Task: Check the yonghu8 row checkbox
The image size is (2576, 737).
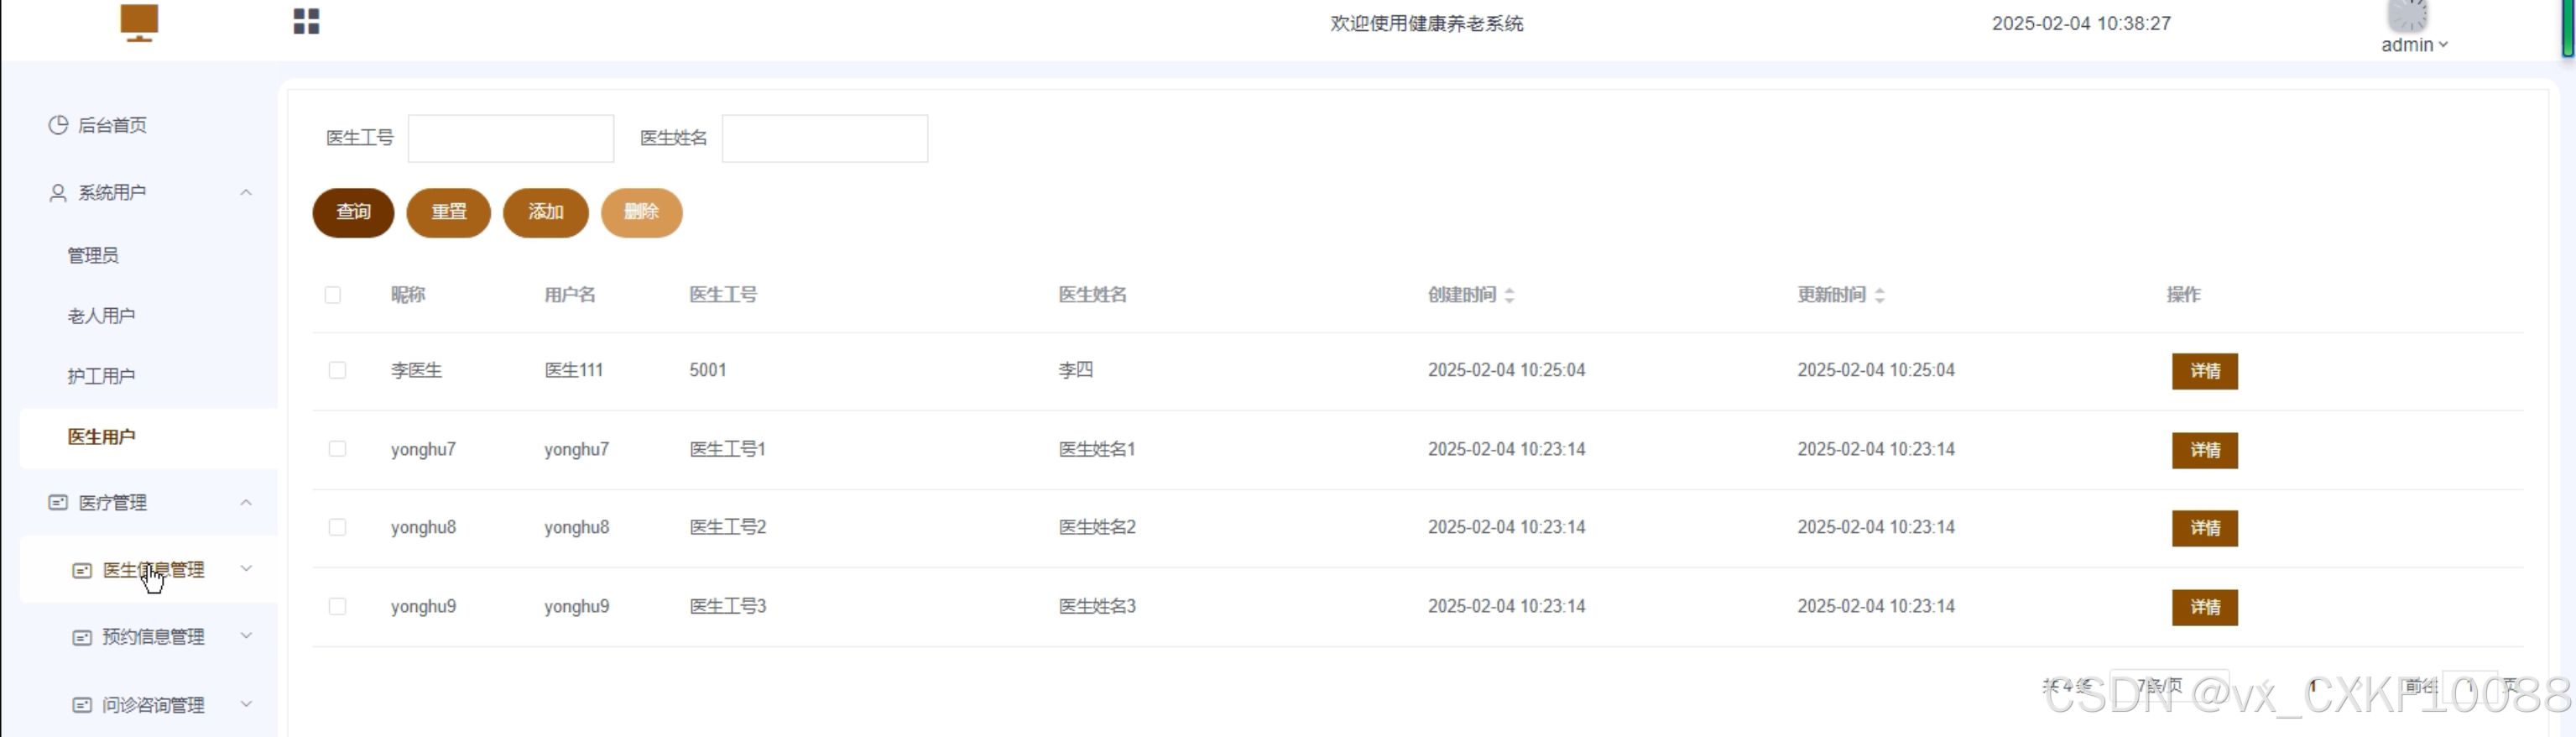Action: point(337,527)
